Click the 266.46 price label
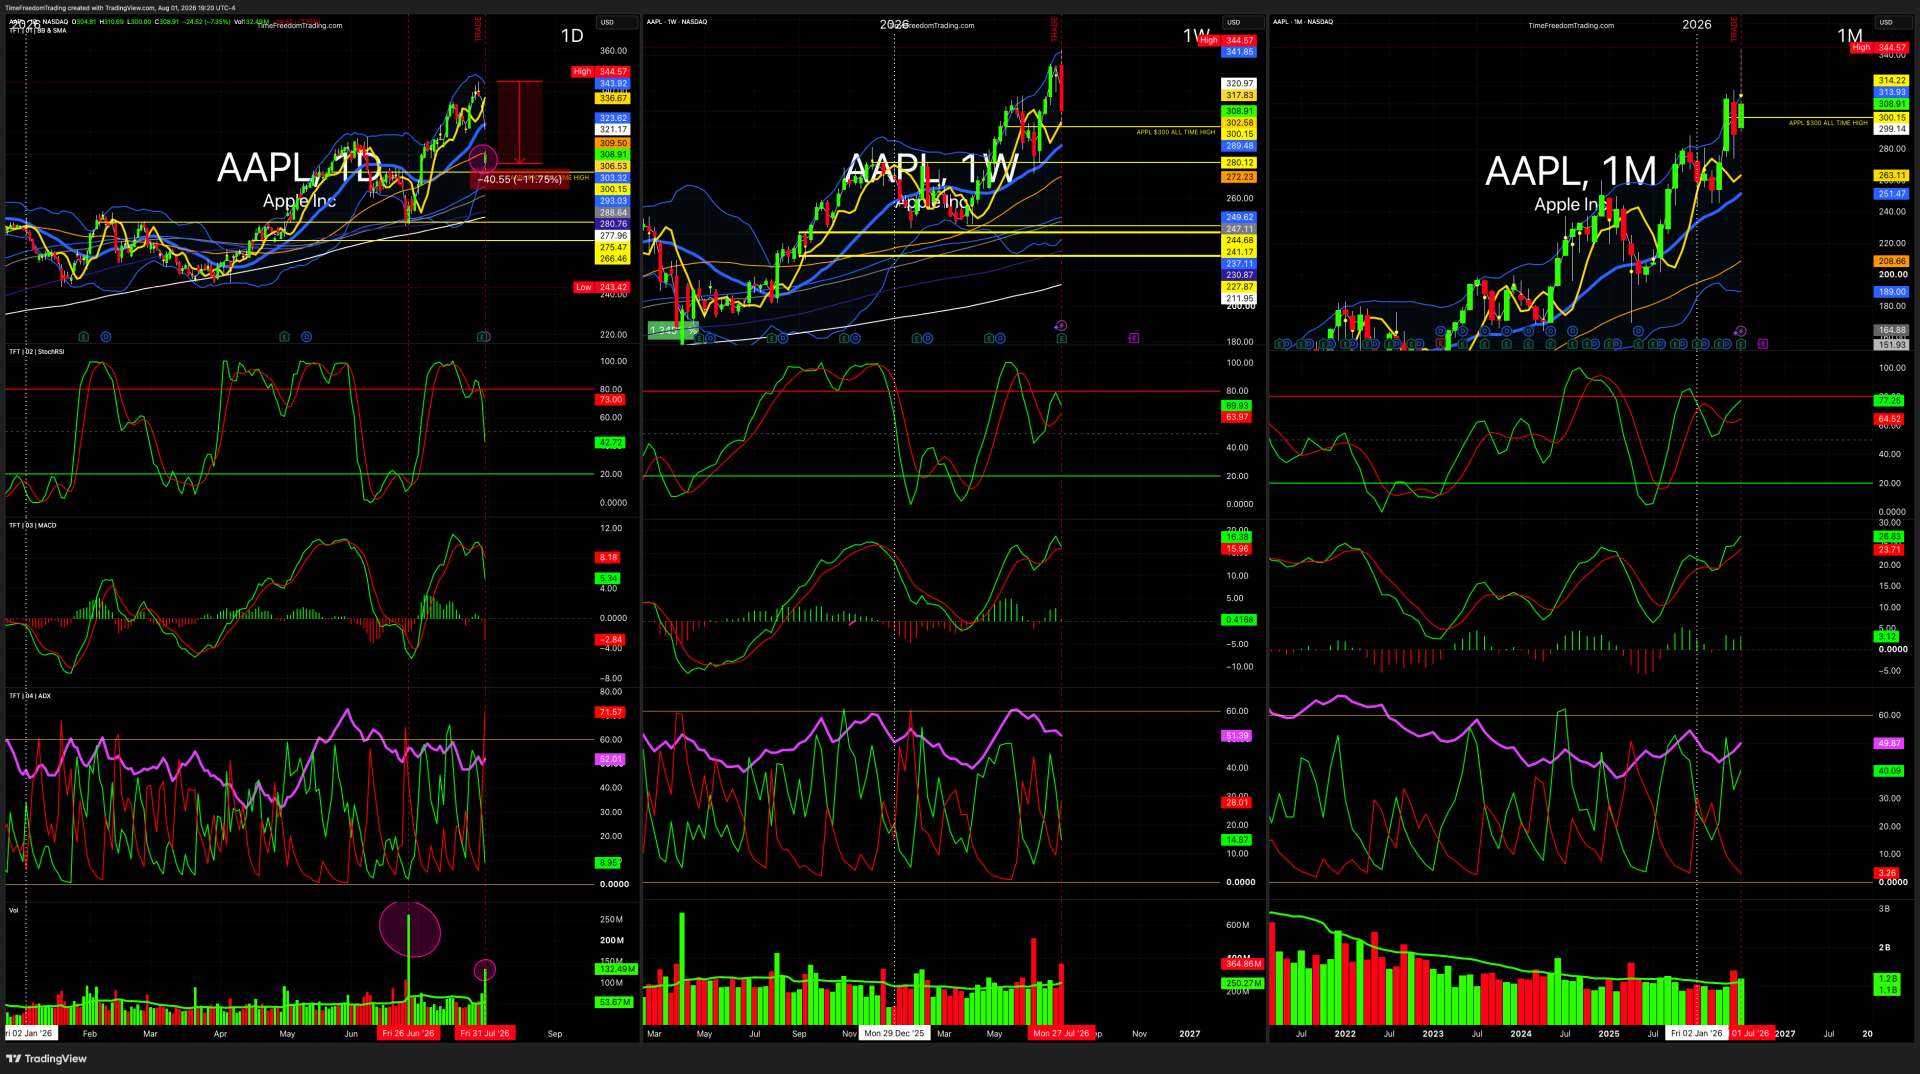The image size is (1920, 1074). (613, 258)
